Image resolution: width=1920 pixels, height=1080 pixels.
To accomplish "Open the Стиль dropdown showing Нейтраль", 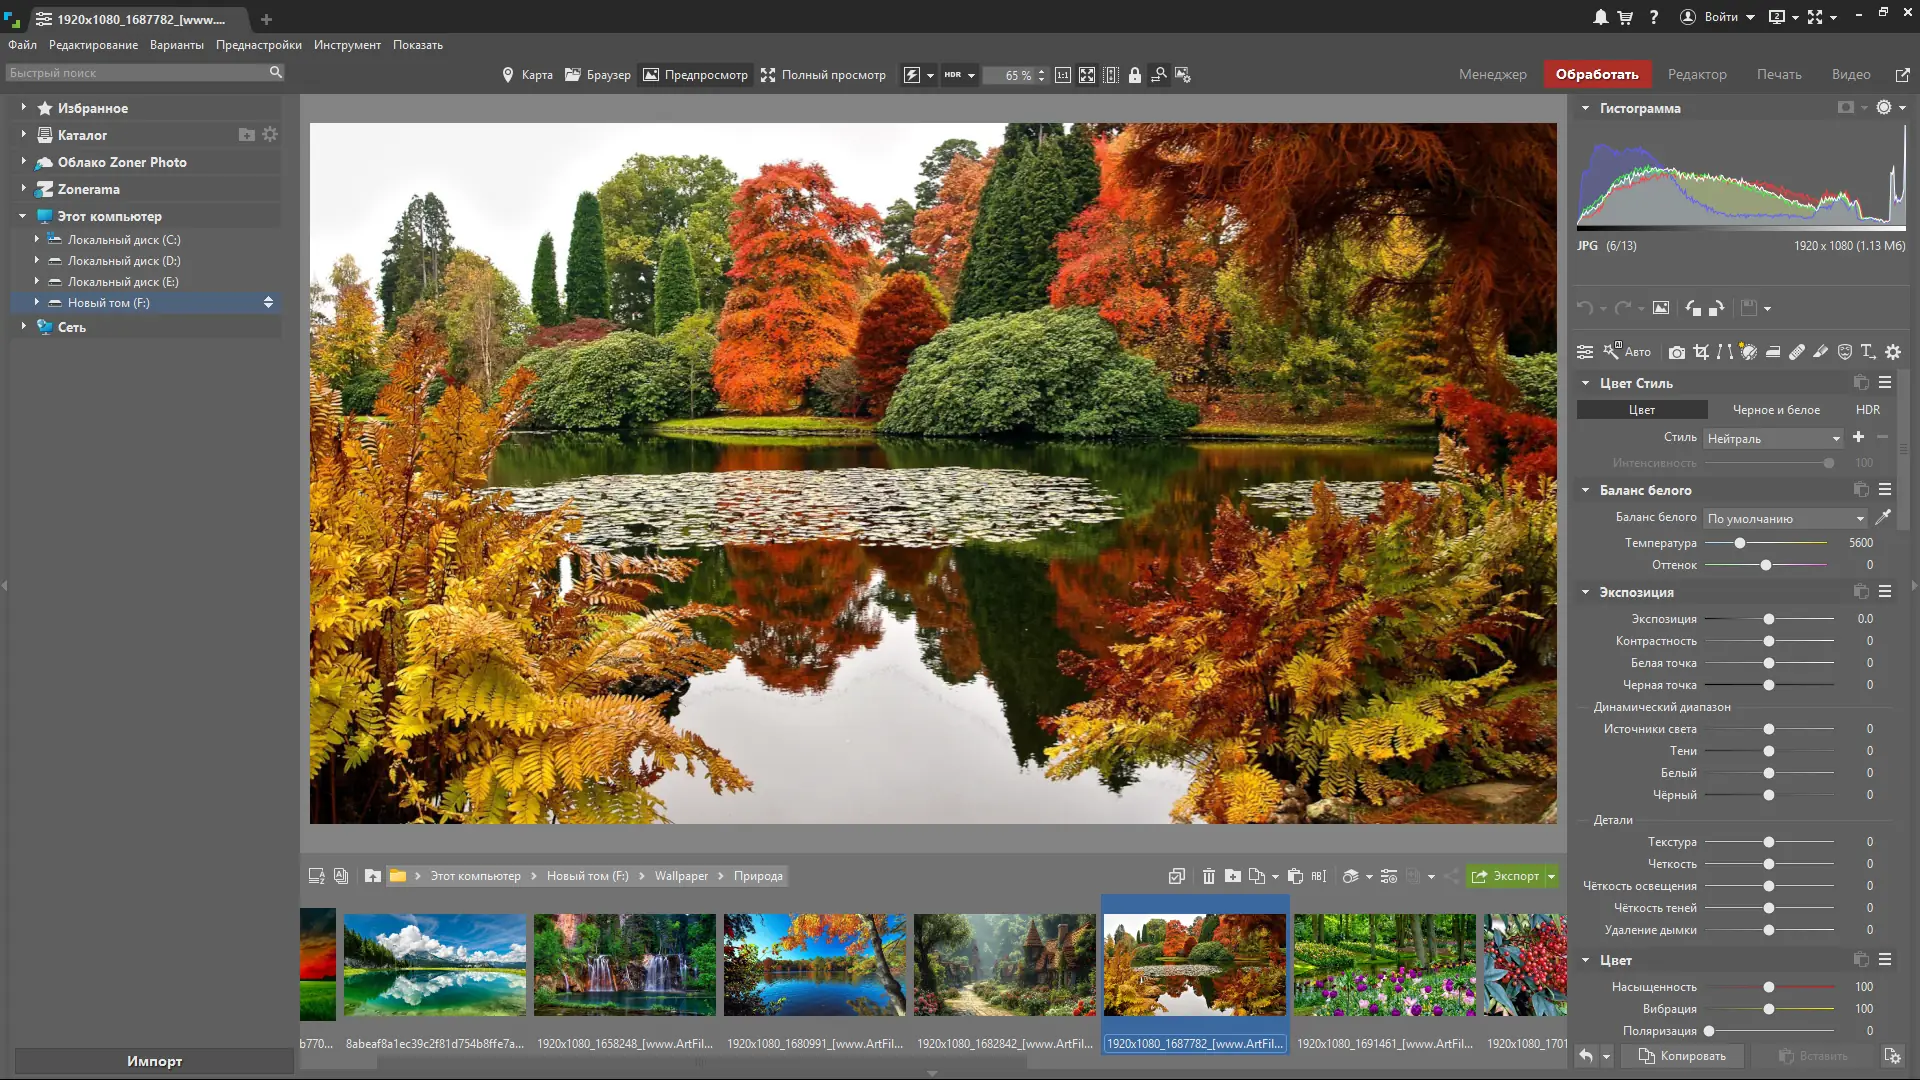I will [x=1772, y=438].
